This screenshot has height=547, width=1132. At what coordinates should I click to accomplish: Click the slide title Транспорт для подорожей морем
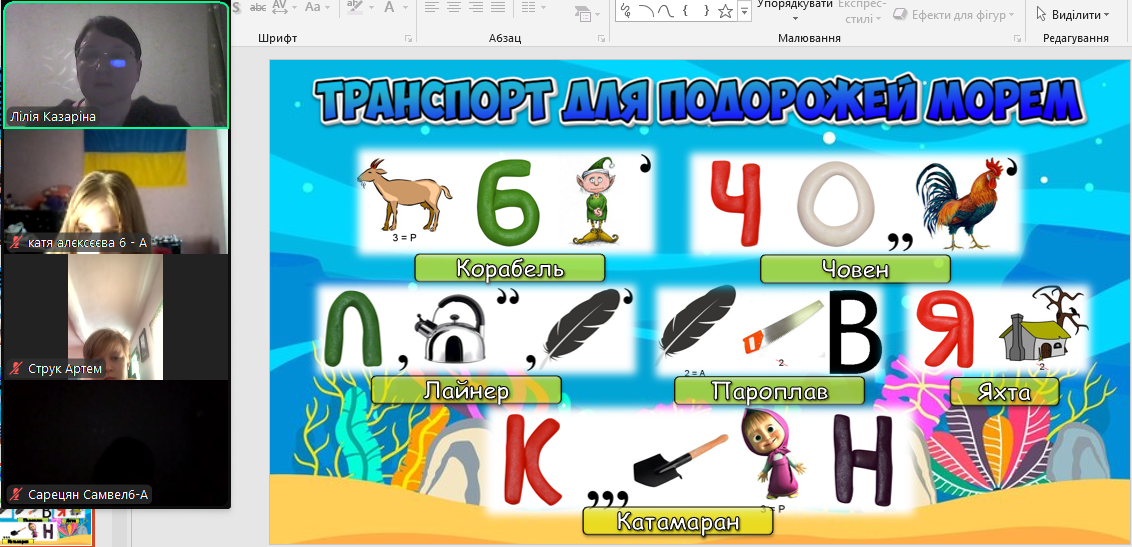[700, 100]
